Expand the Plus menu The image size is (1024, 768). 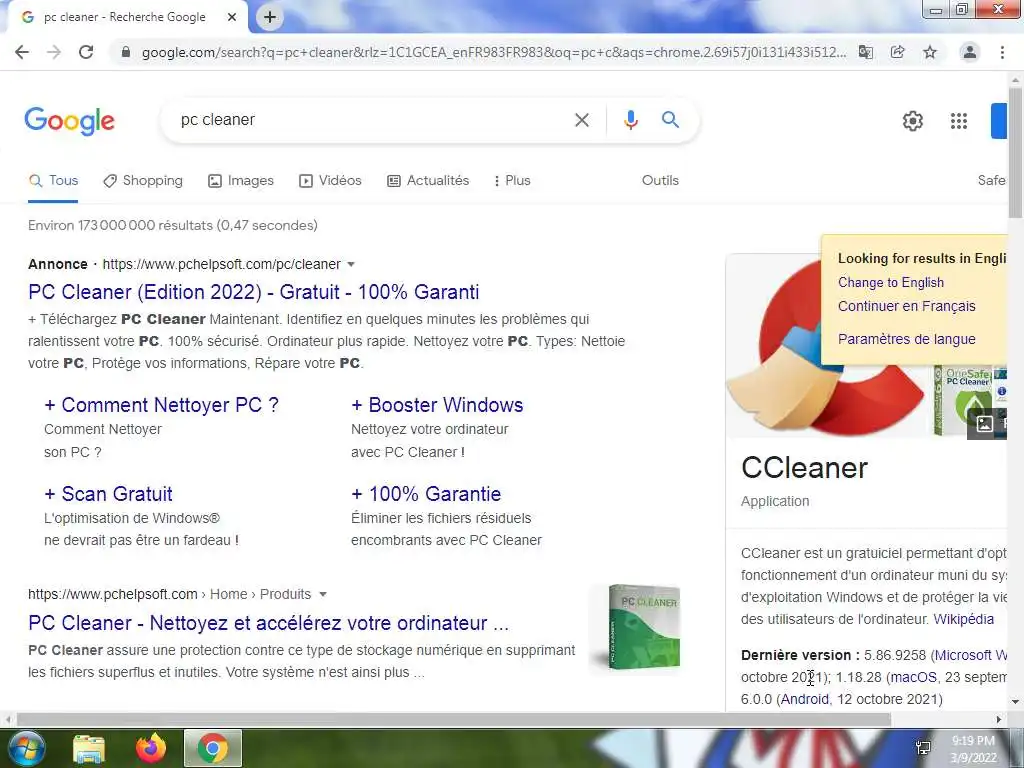tap(513, 181)
